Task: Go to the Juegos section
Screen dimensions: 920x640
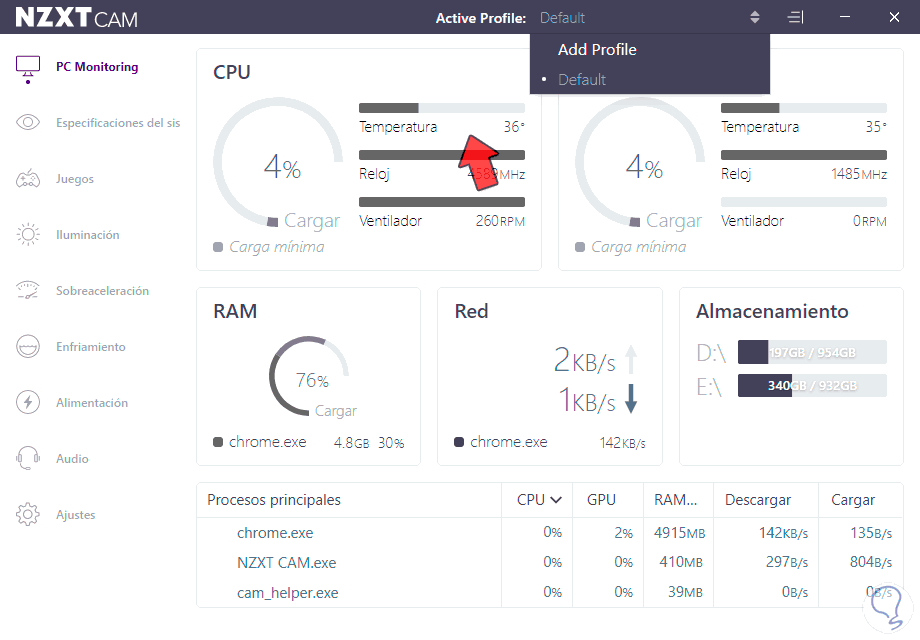Action: click(75, 179)
